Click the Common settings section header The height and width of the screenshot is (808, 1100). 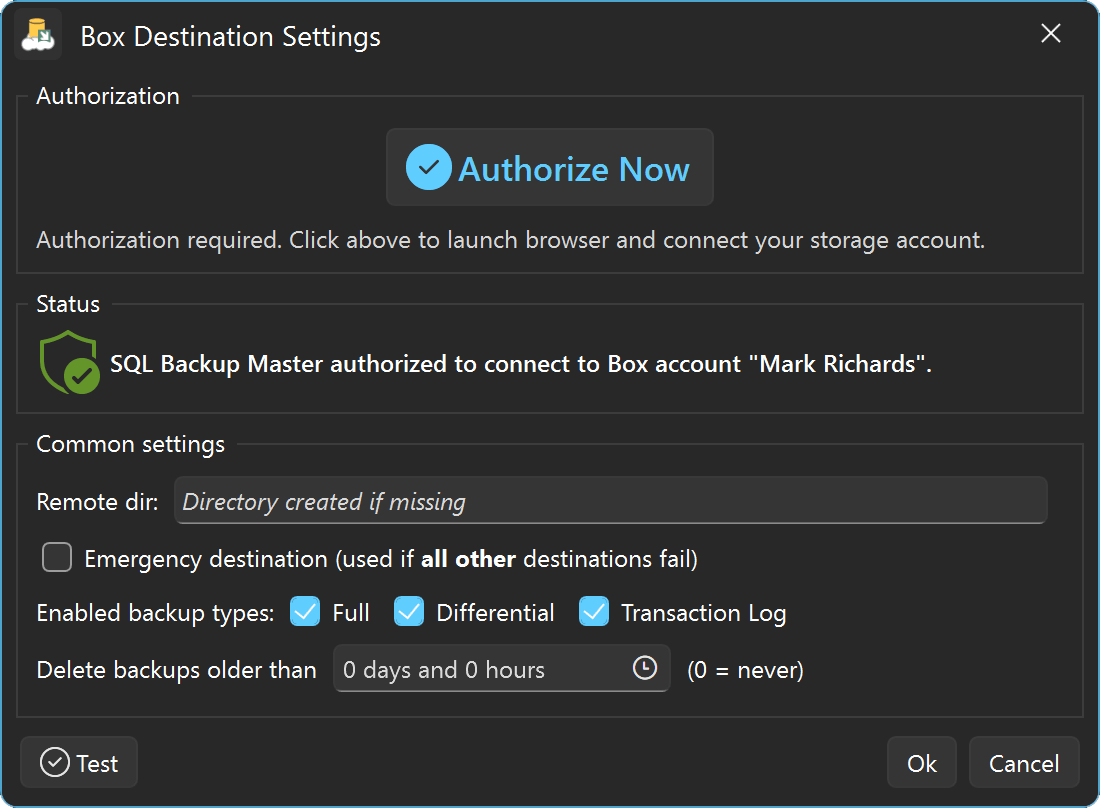coord(130,443)
